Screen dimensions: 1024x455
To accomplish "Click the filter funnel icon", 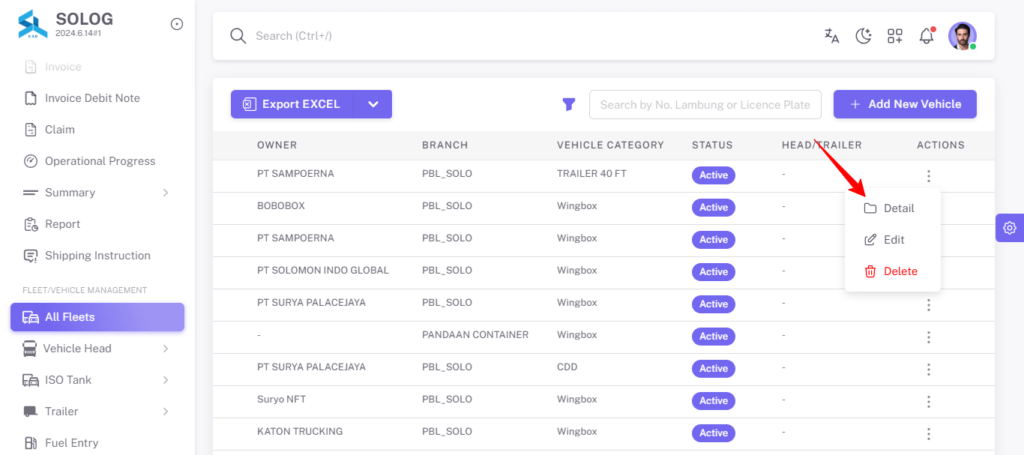I will pyautogui.click(x=569, y=104).
